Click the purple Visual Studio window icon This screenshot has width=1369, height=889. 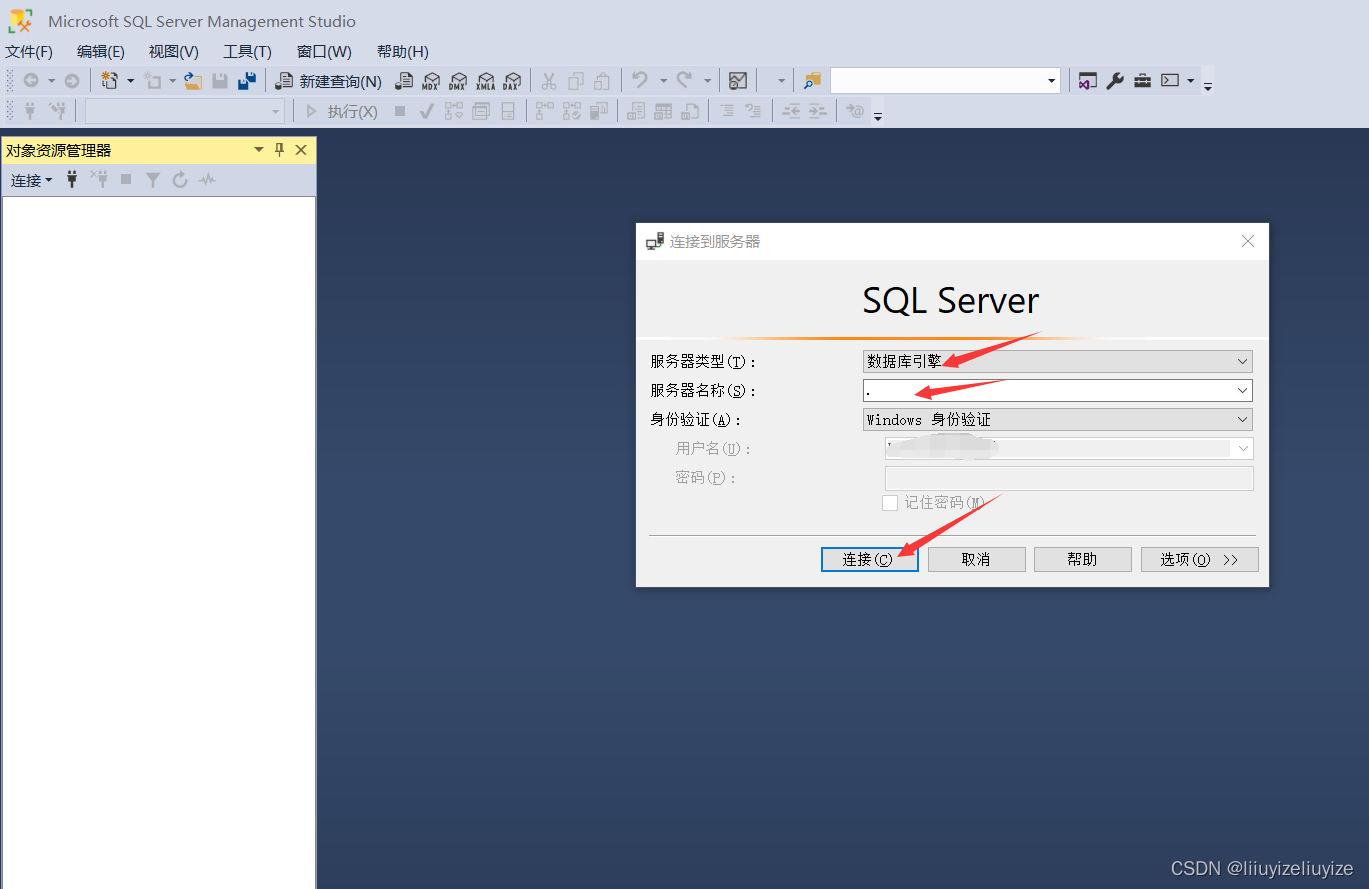tap(1088, 81)
